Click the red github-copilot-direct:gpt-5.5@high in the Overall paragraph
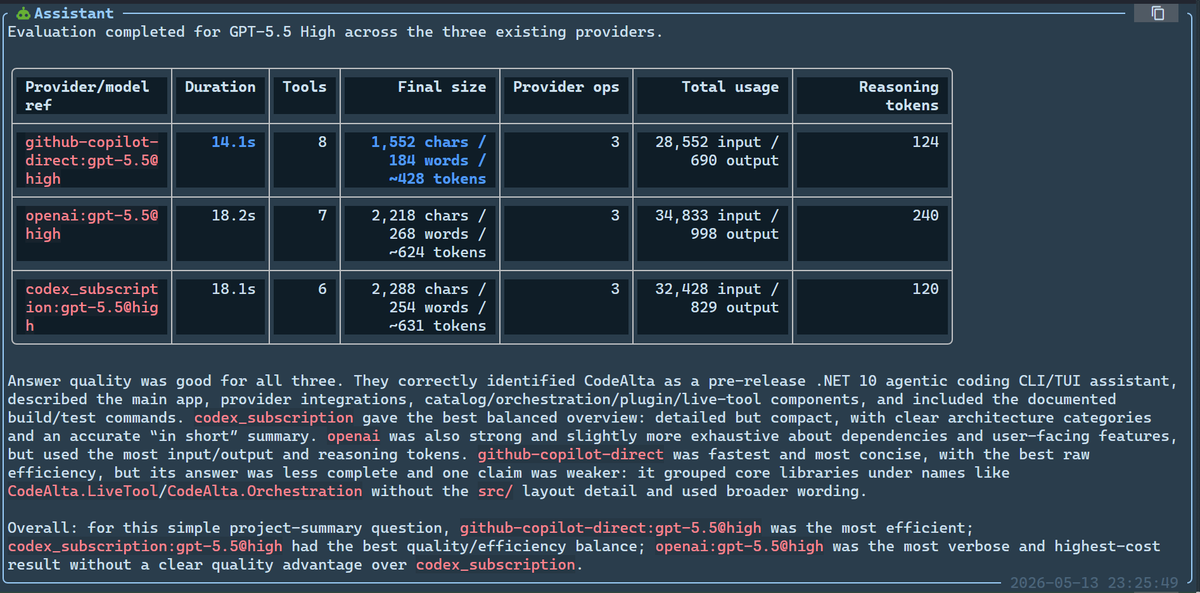 [610, 528]
